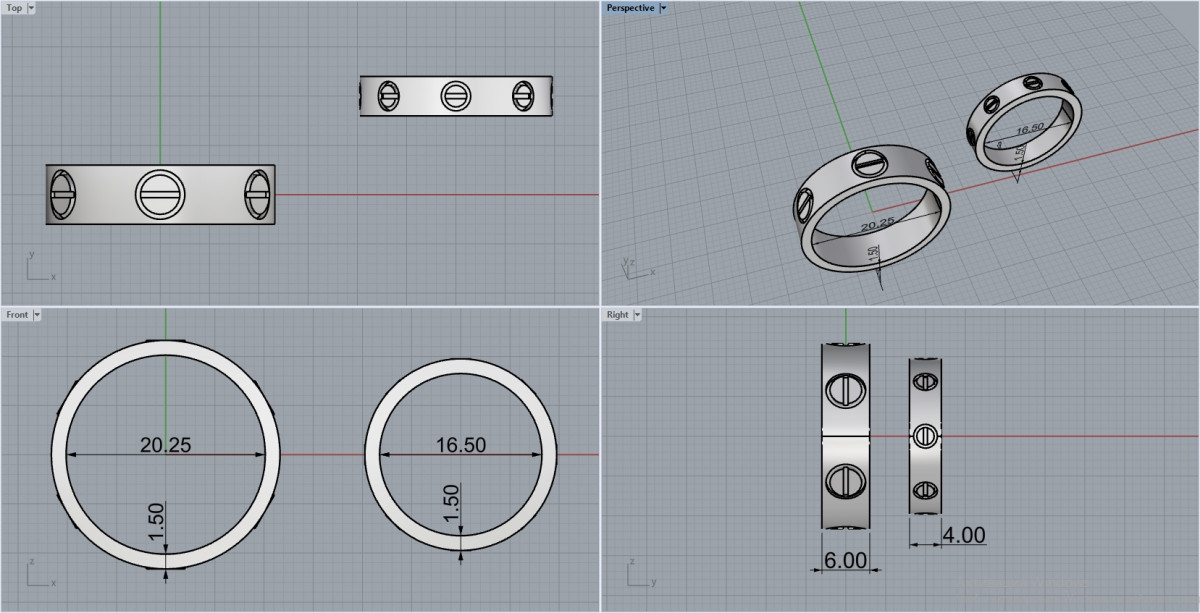Image resolution: width=1200 pixels, height=613 pixels.
Task: Select the 16.50 dimension in Front view
Action: 460,445
